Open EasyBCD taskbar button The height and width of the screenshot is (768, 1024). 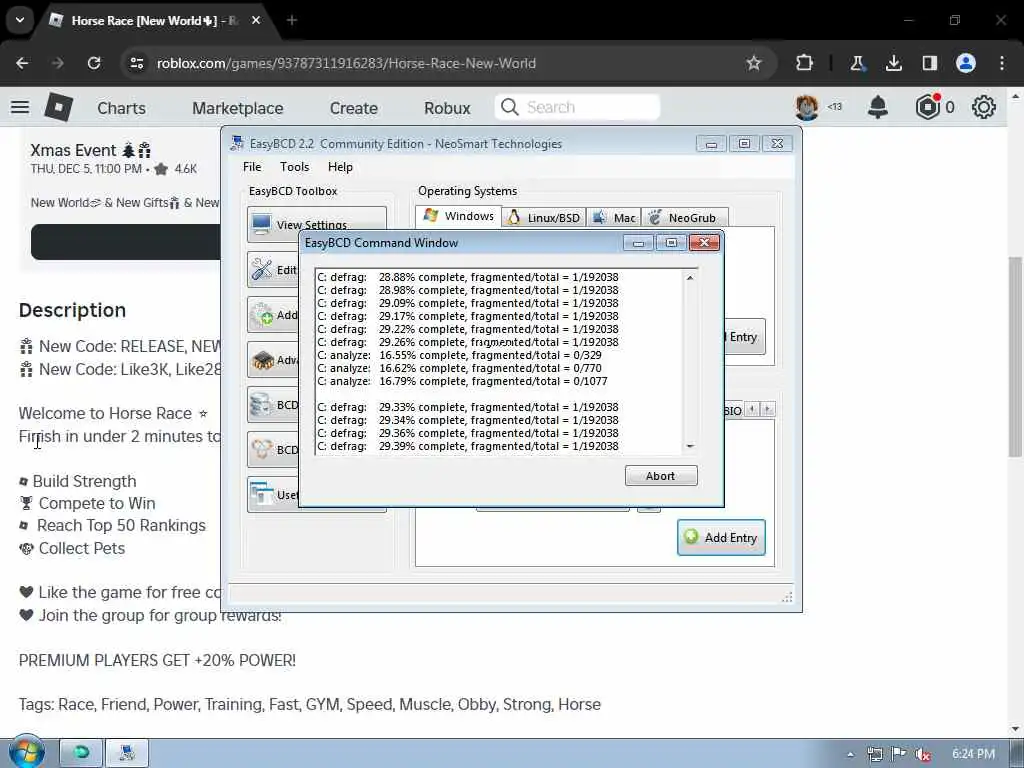[x=127, y=753]
